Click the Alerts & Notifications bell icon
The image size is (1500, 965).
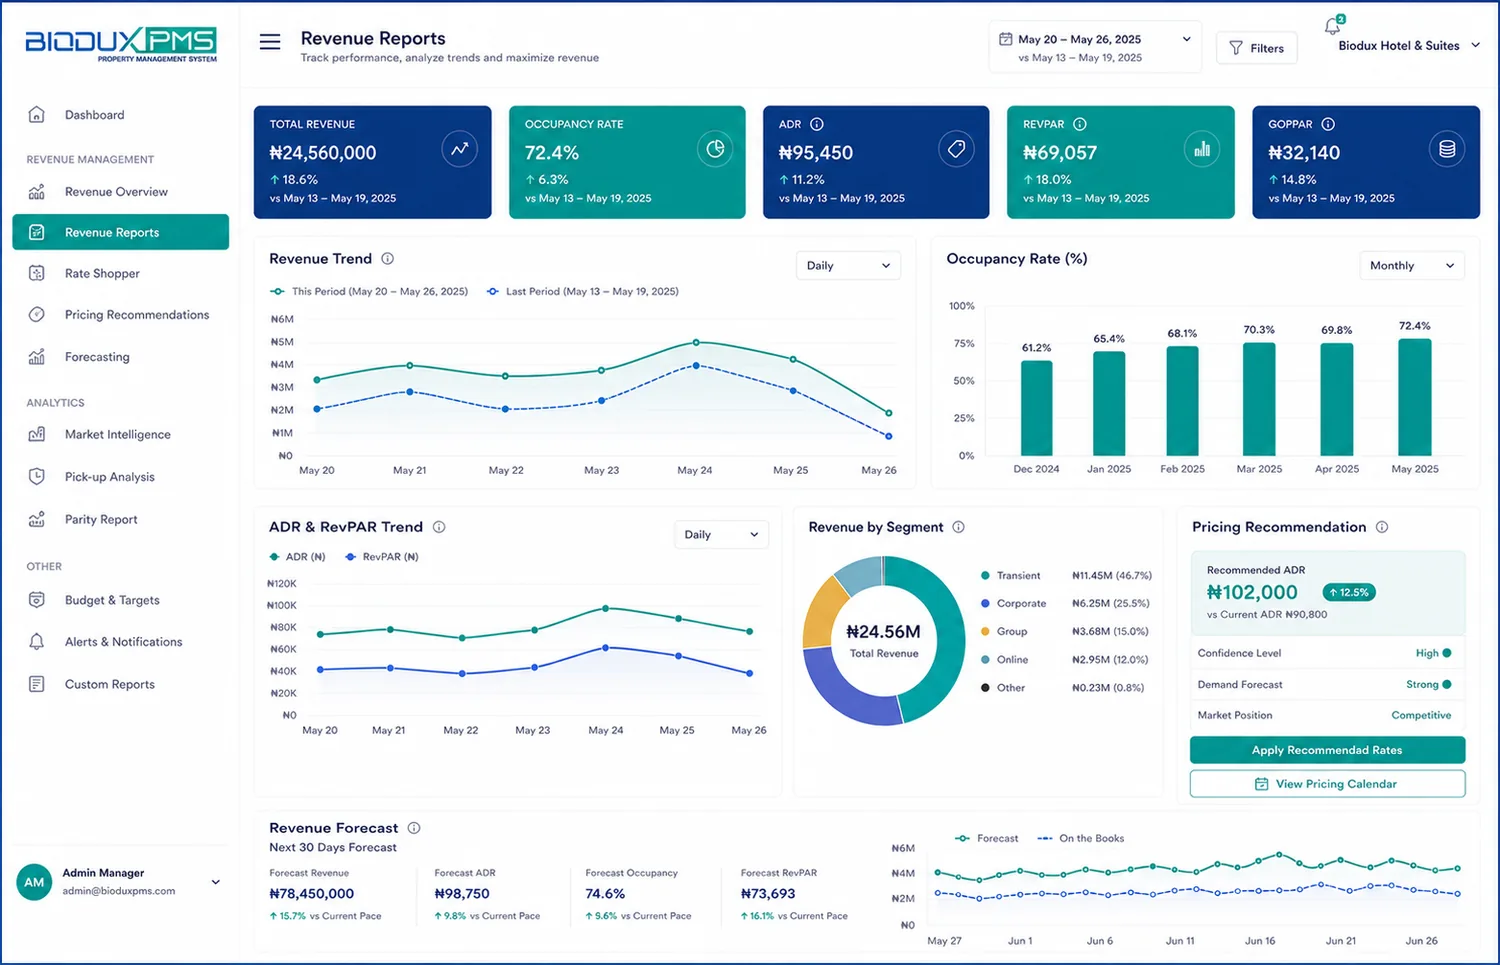(37, 642)
